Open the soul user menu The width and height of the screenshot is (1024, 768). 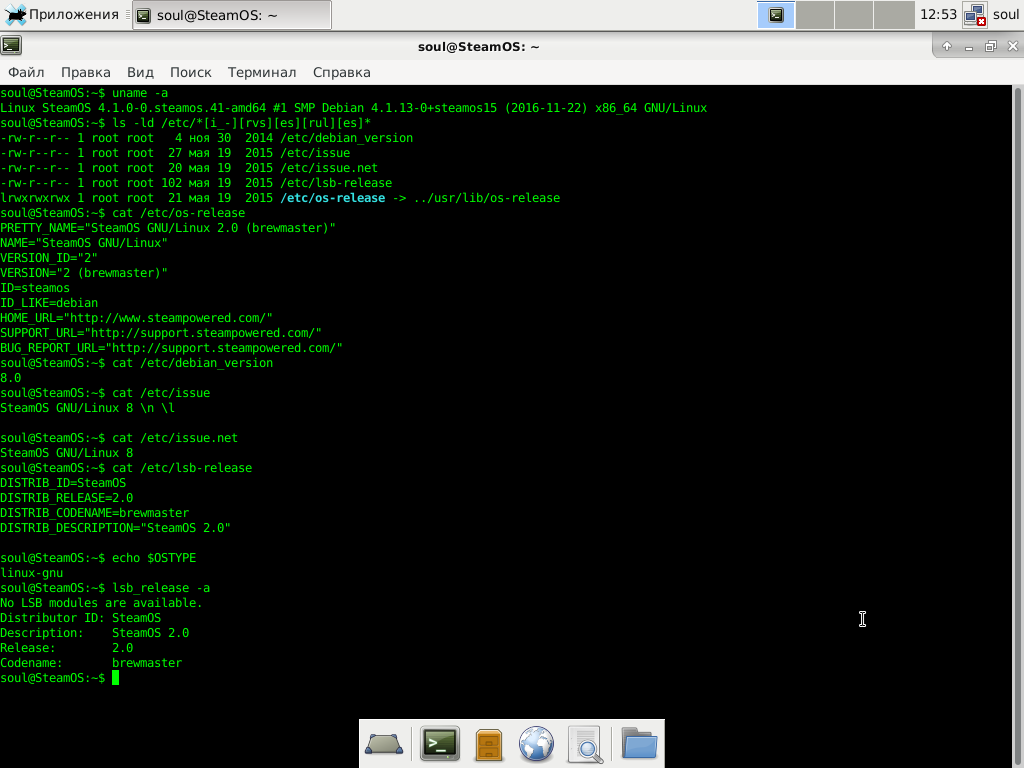click(x=1006, y=14)
